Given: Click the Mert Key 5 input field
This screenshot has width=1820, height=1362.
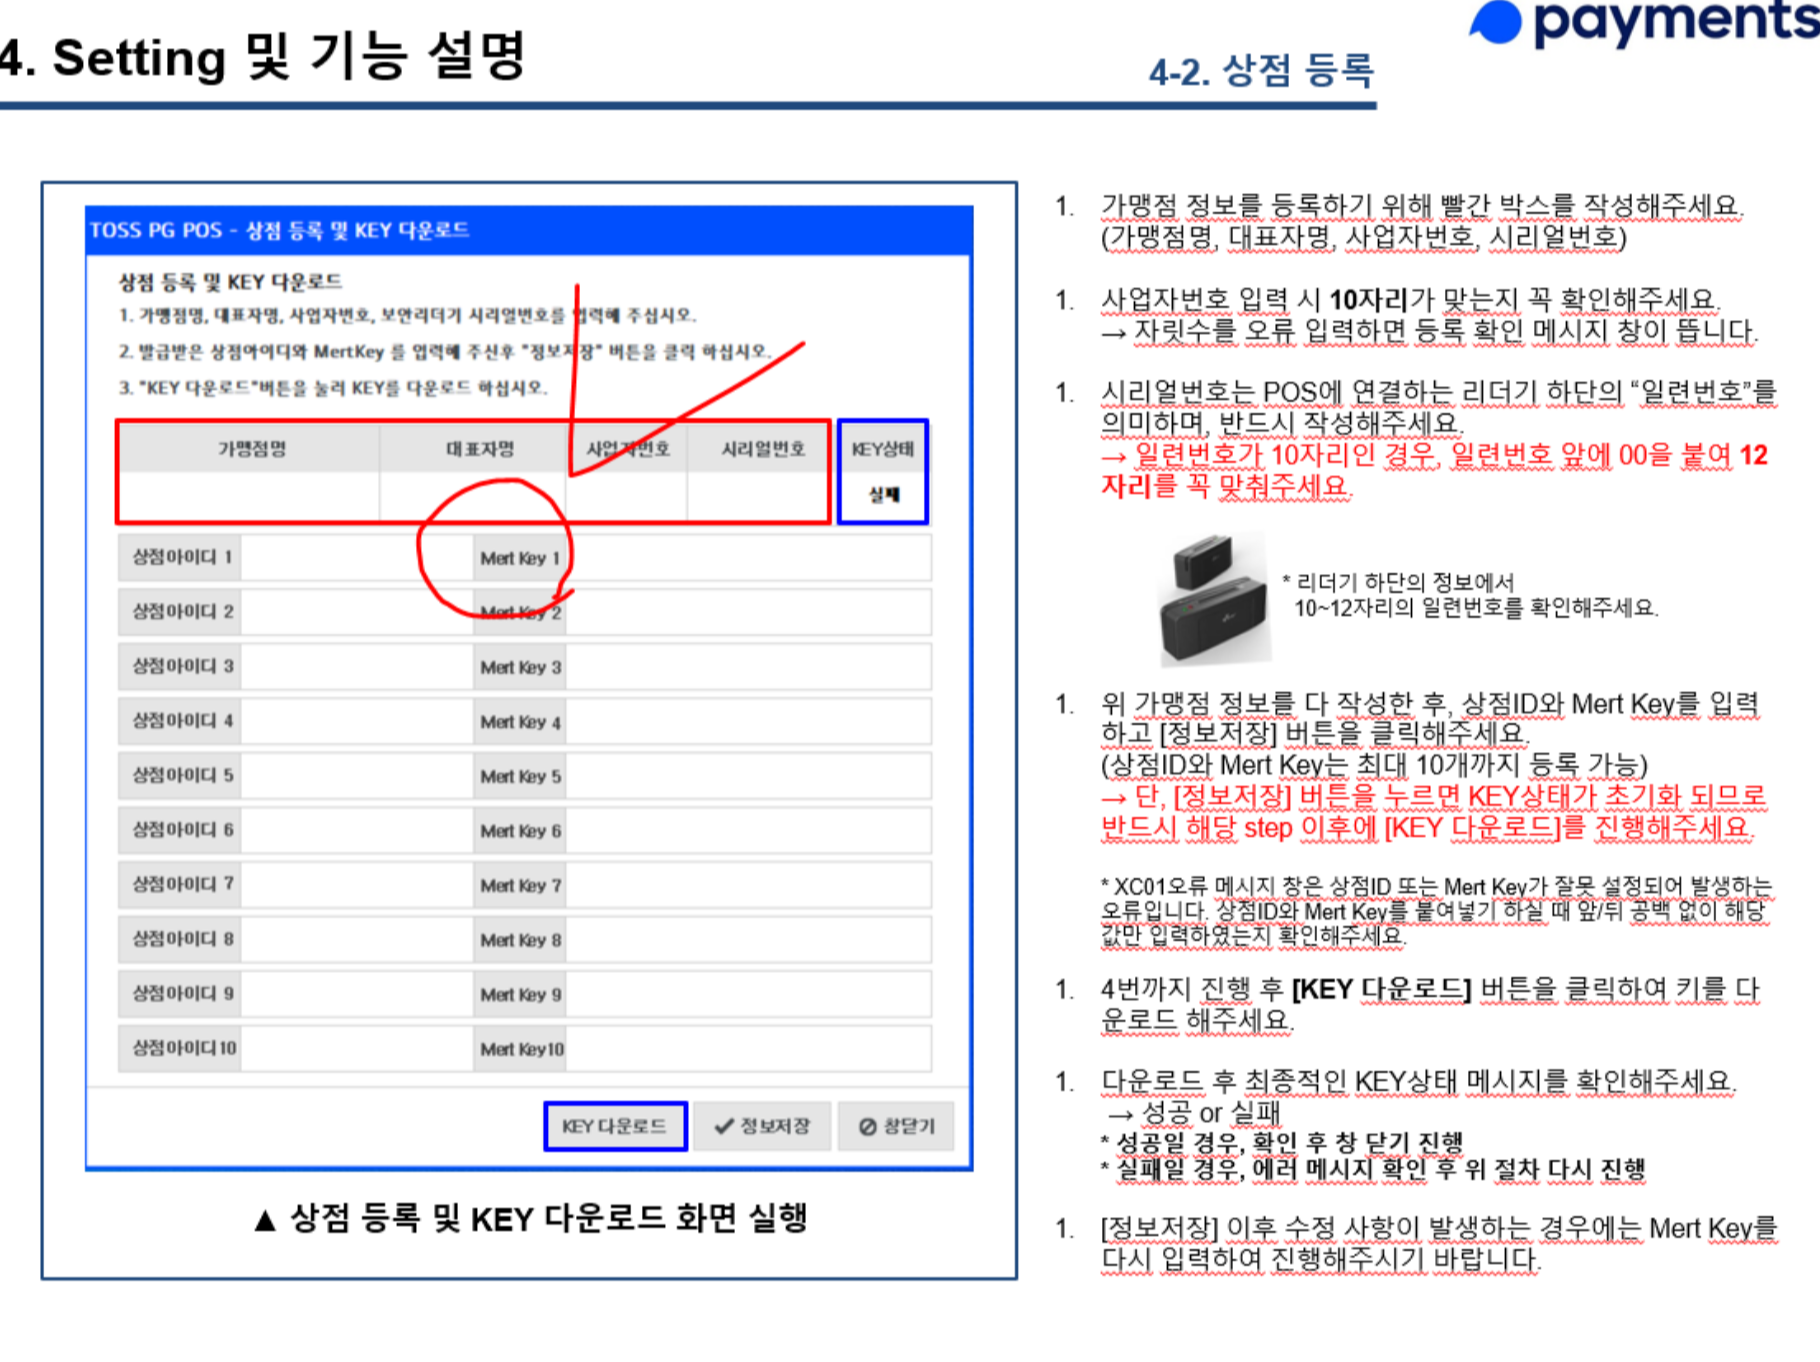Looking at the screenshot, I should [x=749, y=776].
